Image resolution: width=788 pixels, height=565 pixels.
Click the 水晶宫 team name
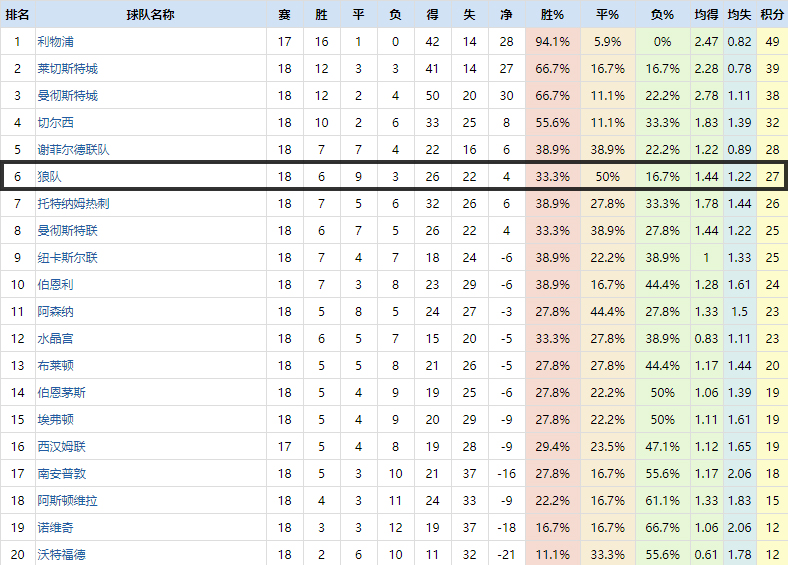55,339
